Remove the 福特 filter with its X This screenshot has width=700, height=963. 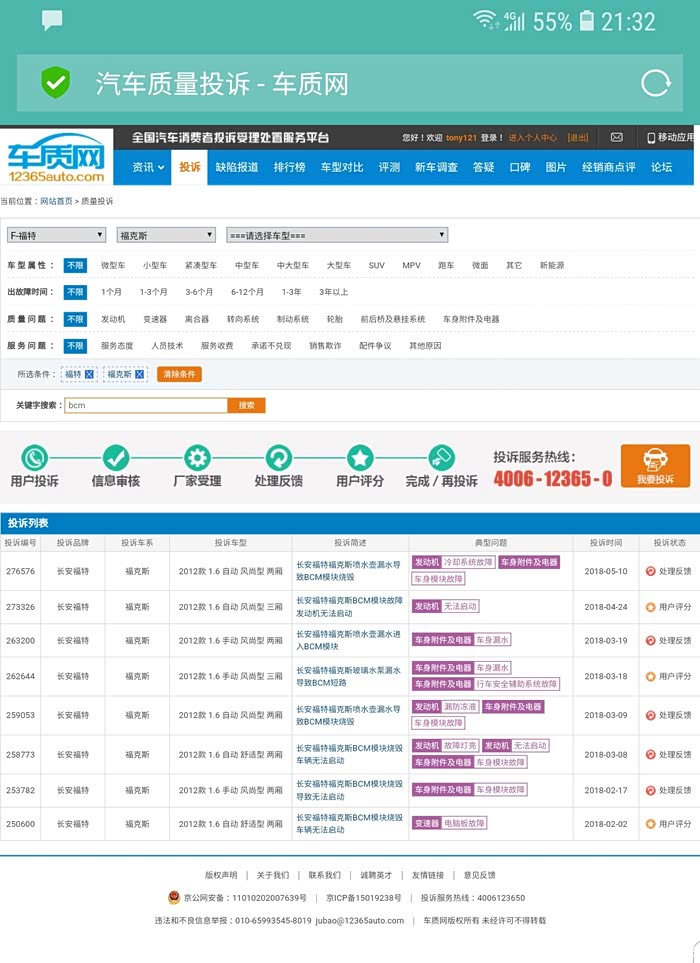89,374
